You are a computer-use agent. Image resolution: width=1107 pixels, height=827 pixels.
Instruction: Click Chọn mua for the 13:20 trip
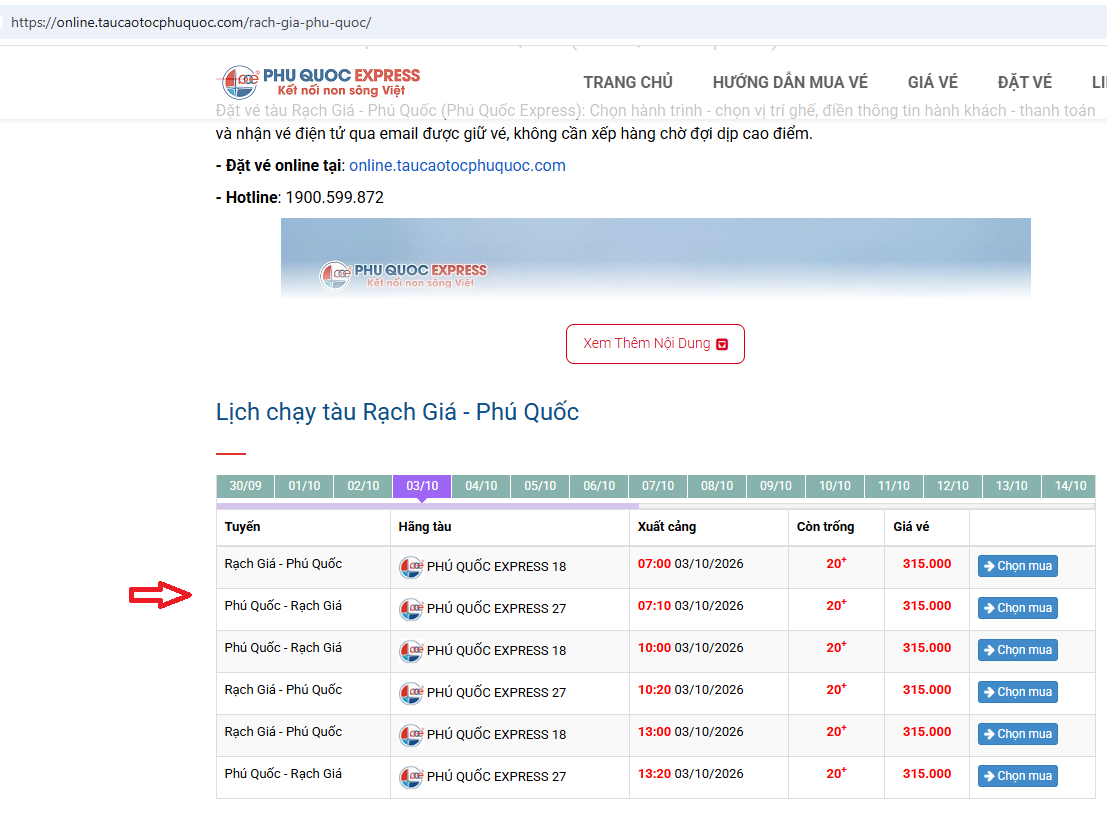[1017, 775]
